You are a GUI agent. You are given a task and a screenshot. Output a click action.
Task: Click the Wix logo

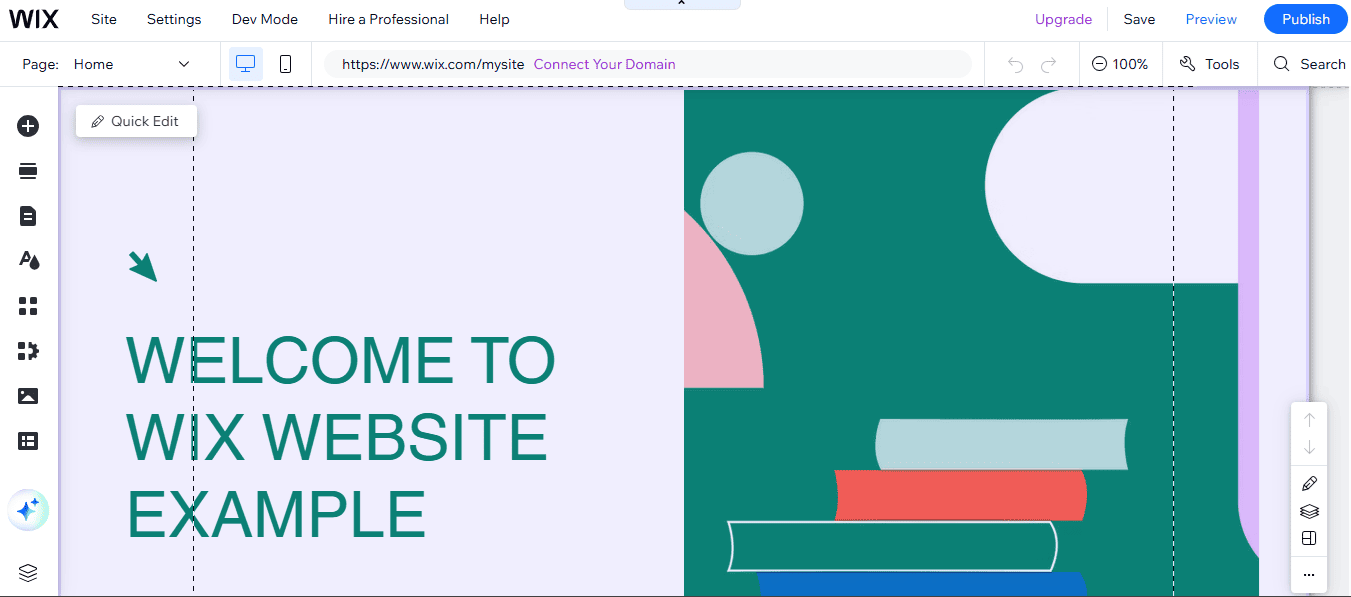pyautogui.click(x=34, y=19)
